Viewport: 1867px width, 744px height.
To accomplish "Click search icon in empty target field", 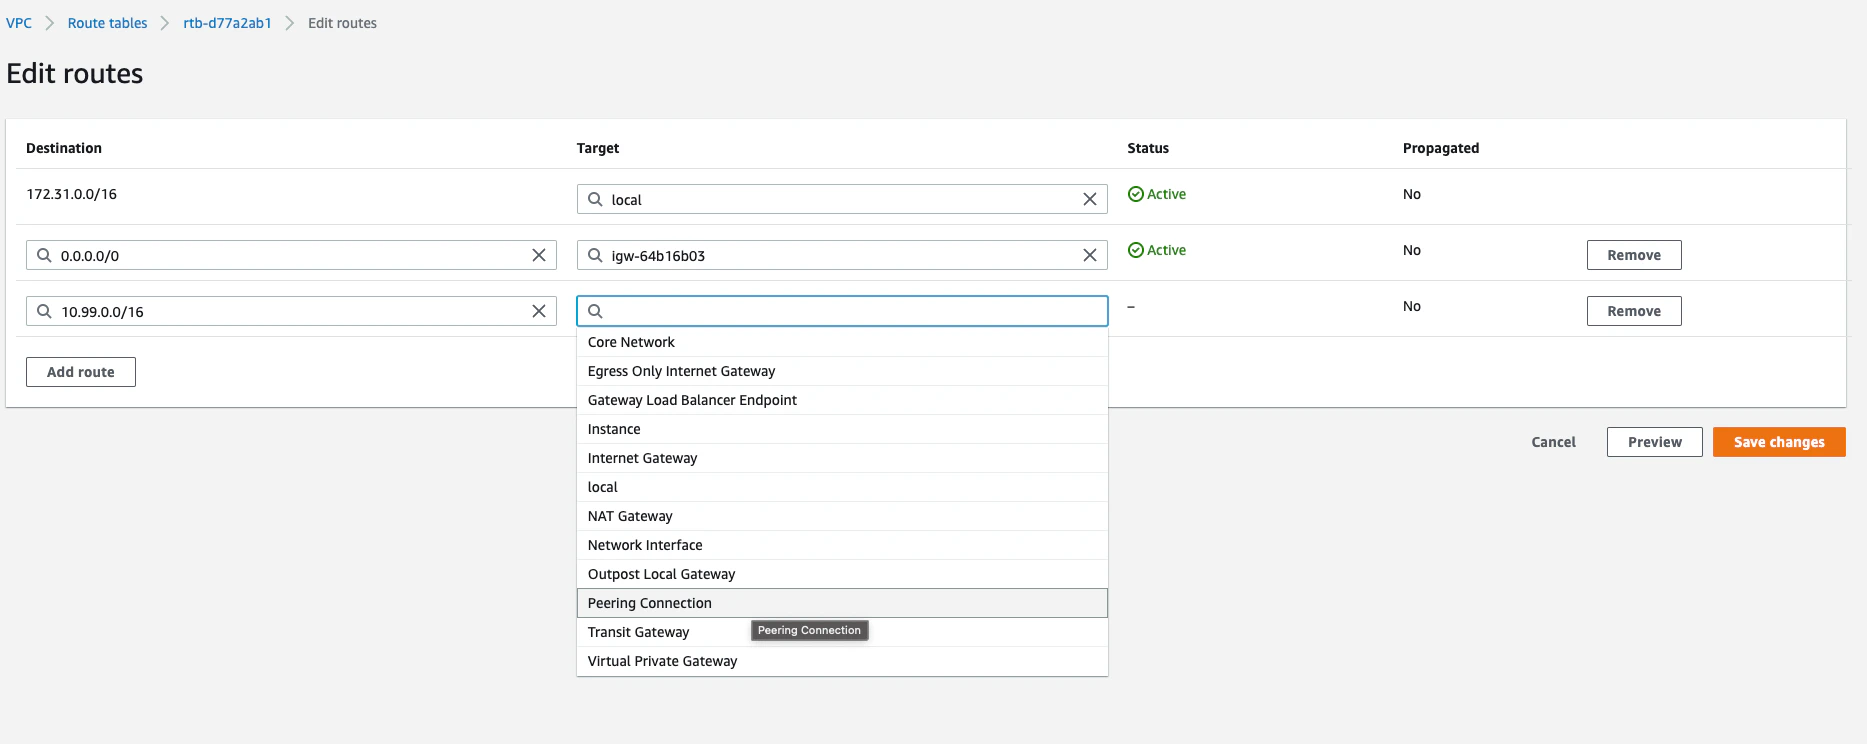I will point(595,311).
